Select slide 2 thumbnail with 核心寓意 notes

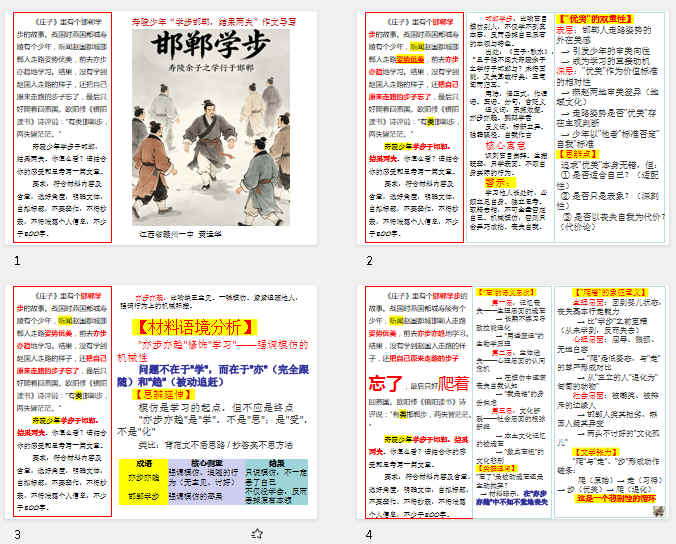pos(515,128)
